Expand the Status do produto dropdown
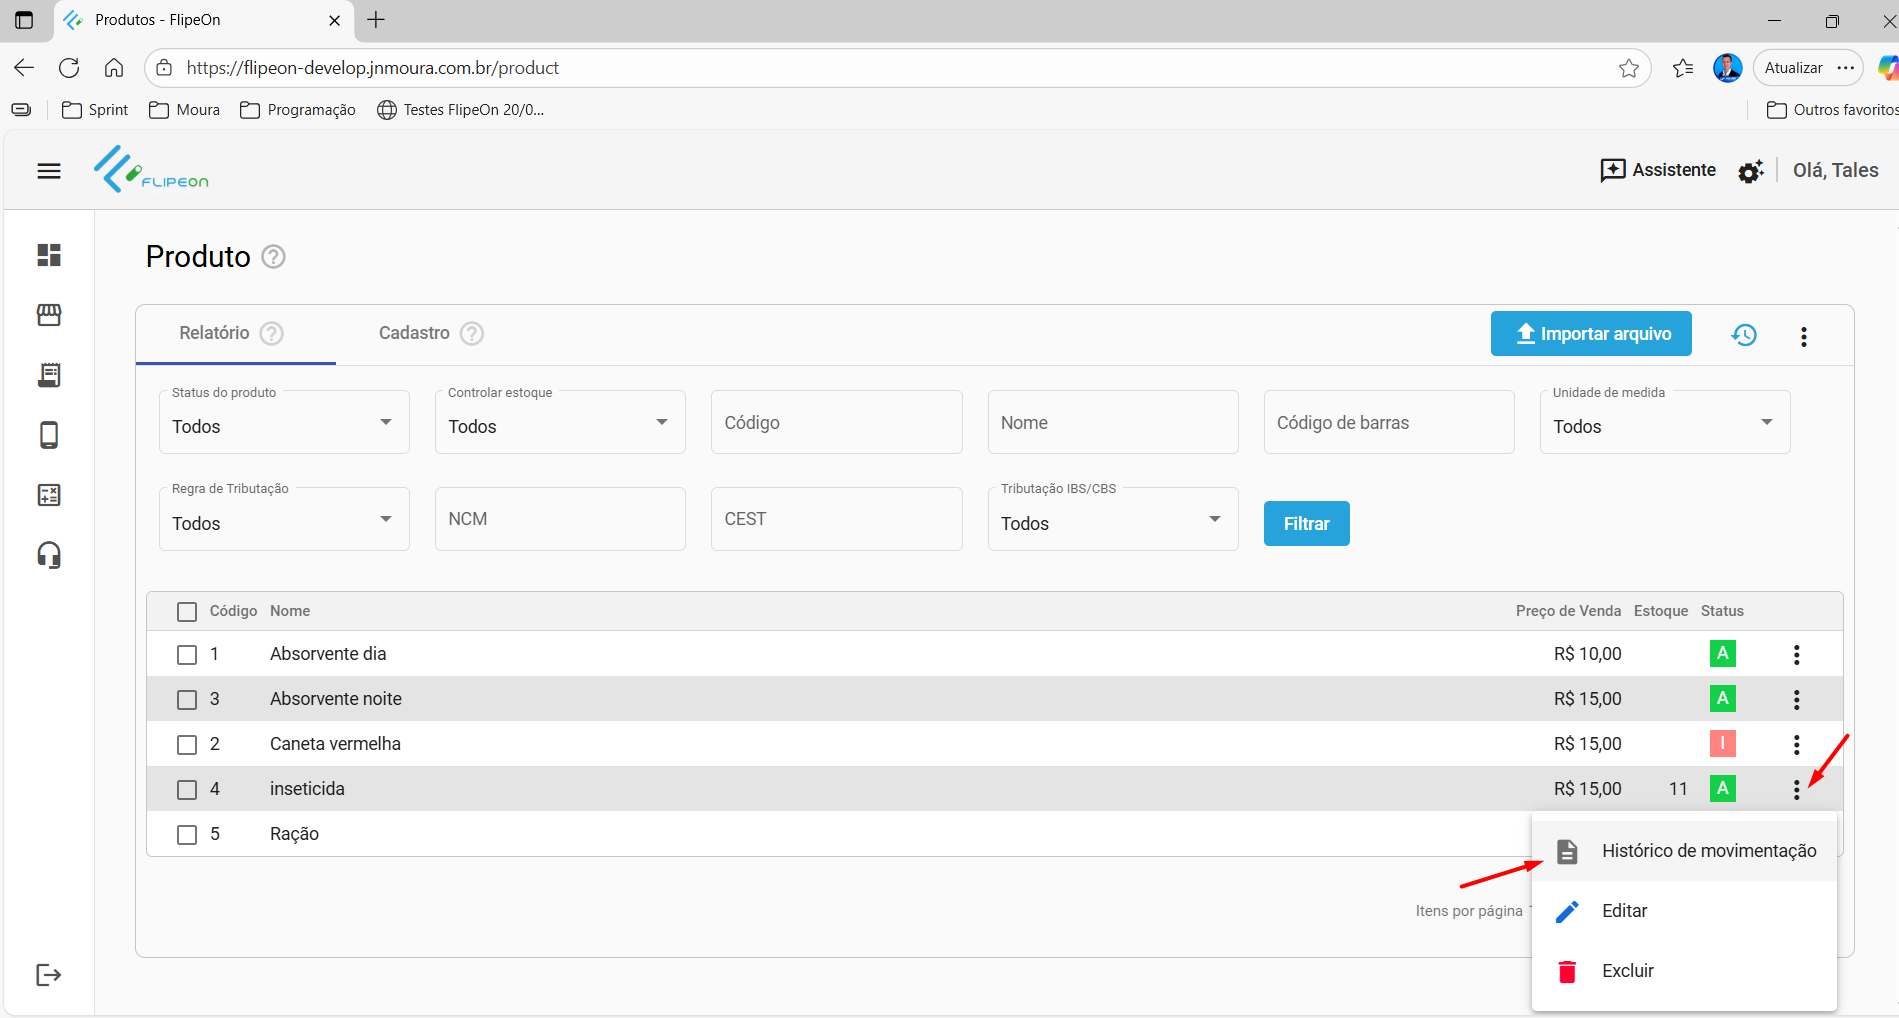 284,423
